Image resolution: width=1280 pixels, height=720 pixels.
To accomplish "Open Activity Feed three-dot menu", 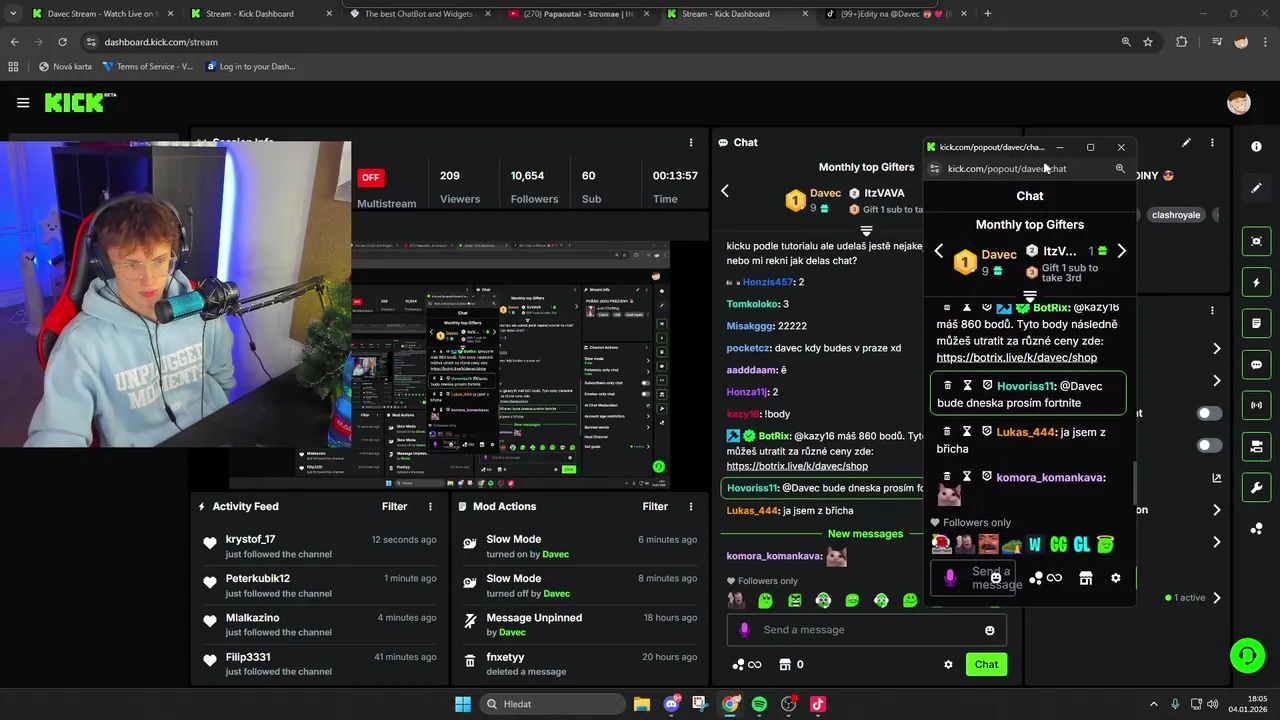I will 431,507.
